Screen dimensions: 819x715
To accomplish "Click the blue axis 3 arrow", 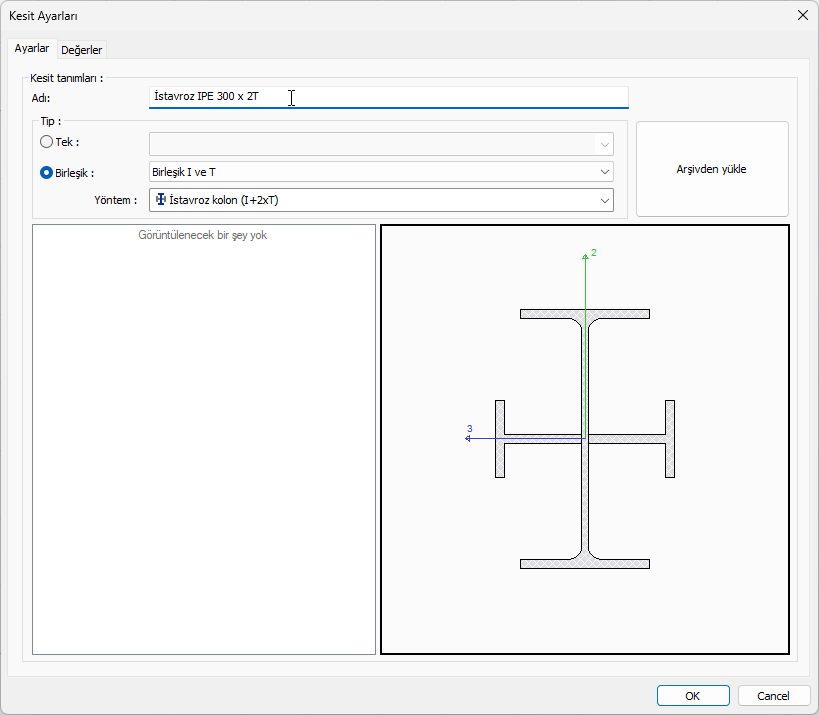I will click(x=469, y=438).
